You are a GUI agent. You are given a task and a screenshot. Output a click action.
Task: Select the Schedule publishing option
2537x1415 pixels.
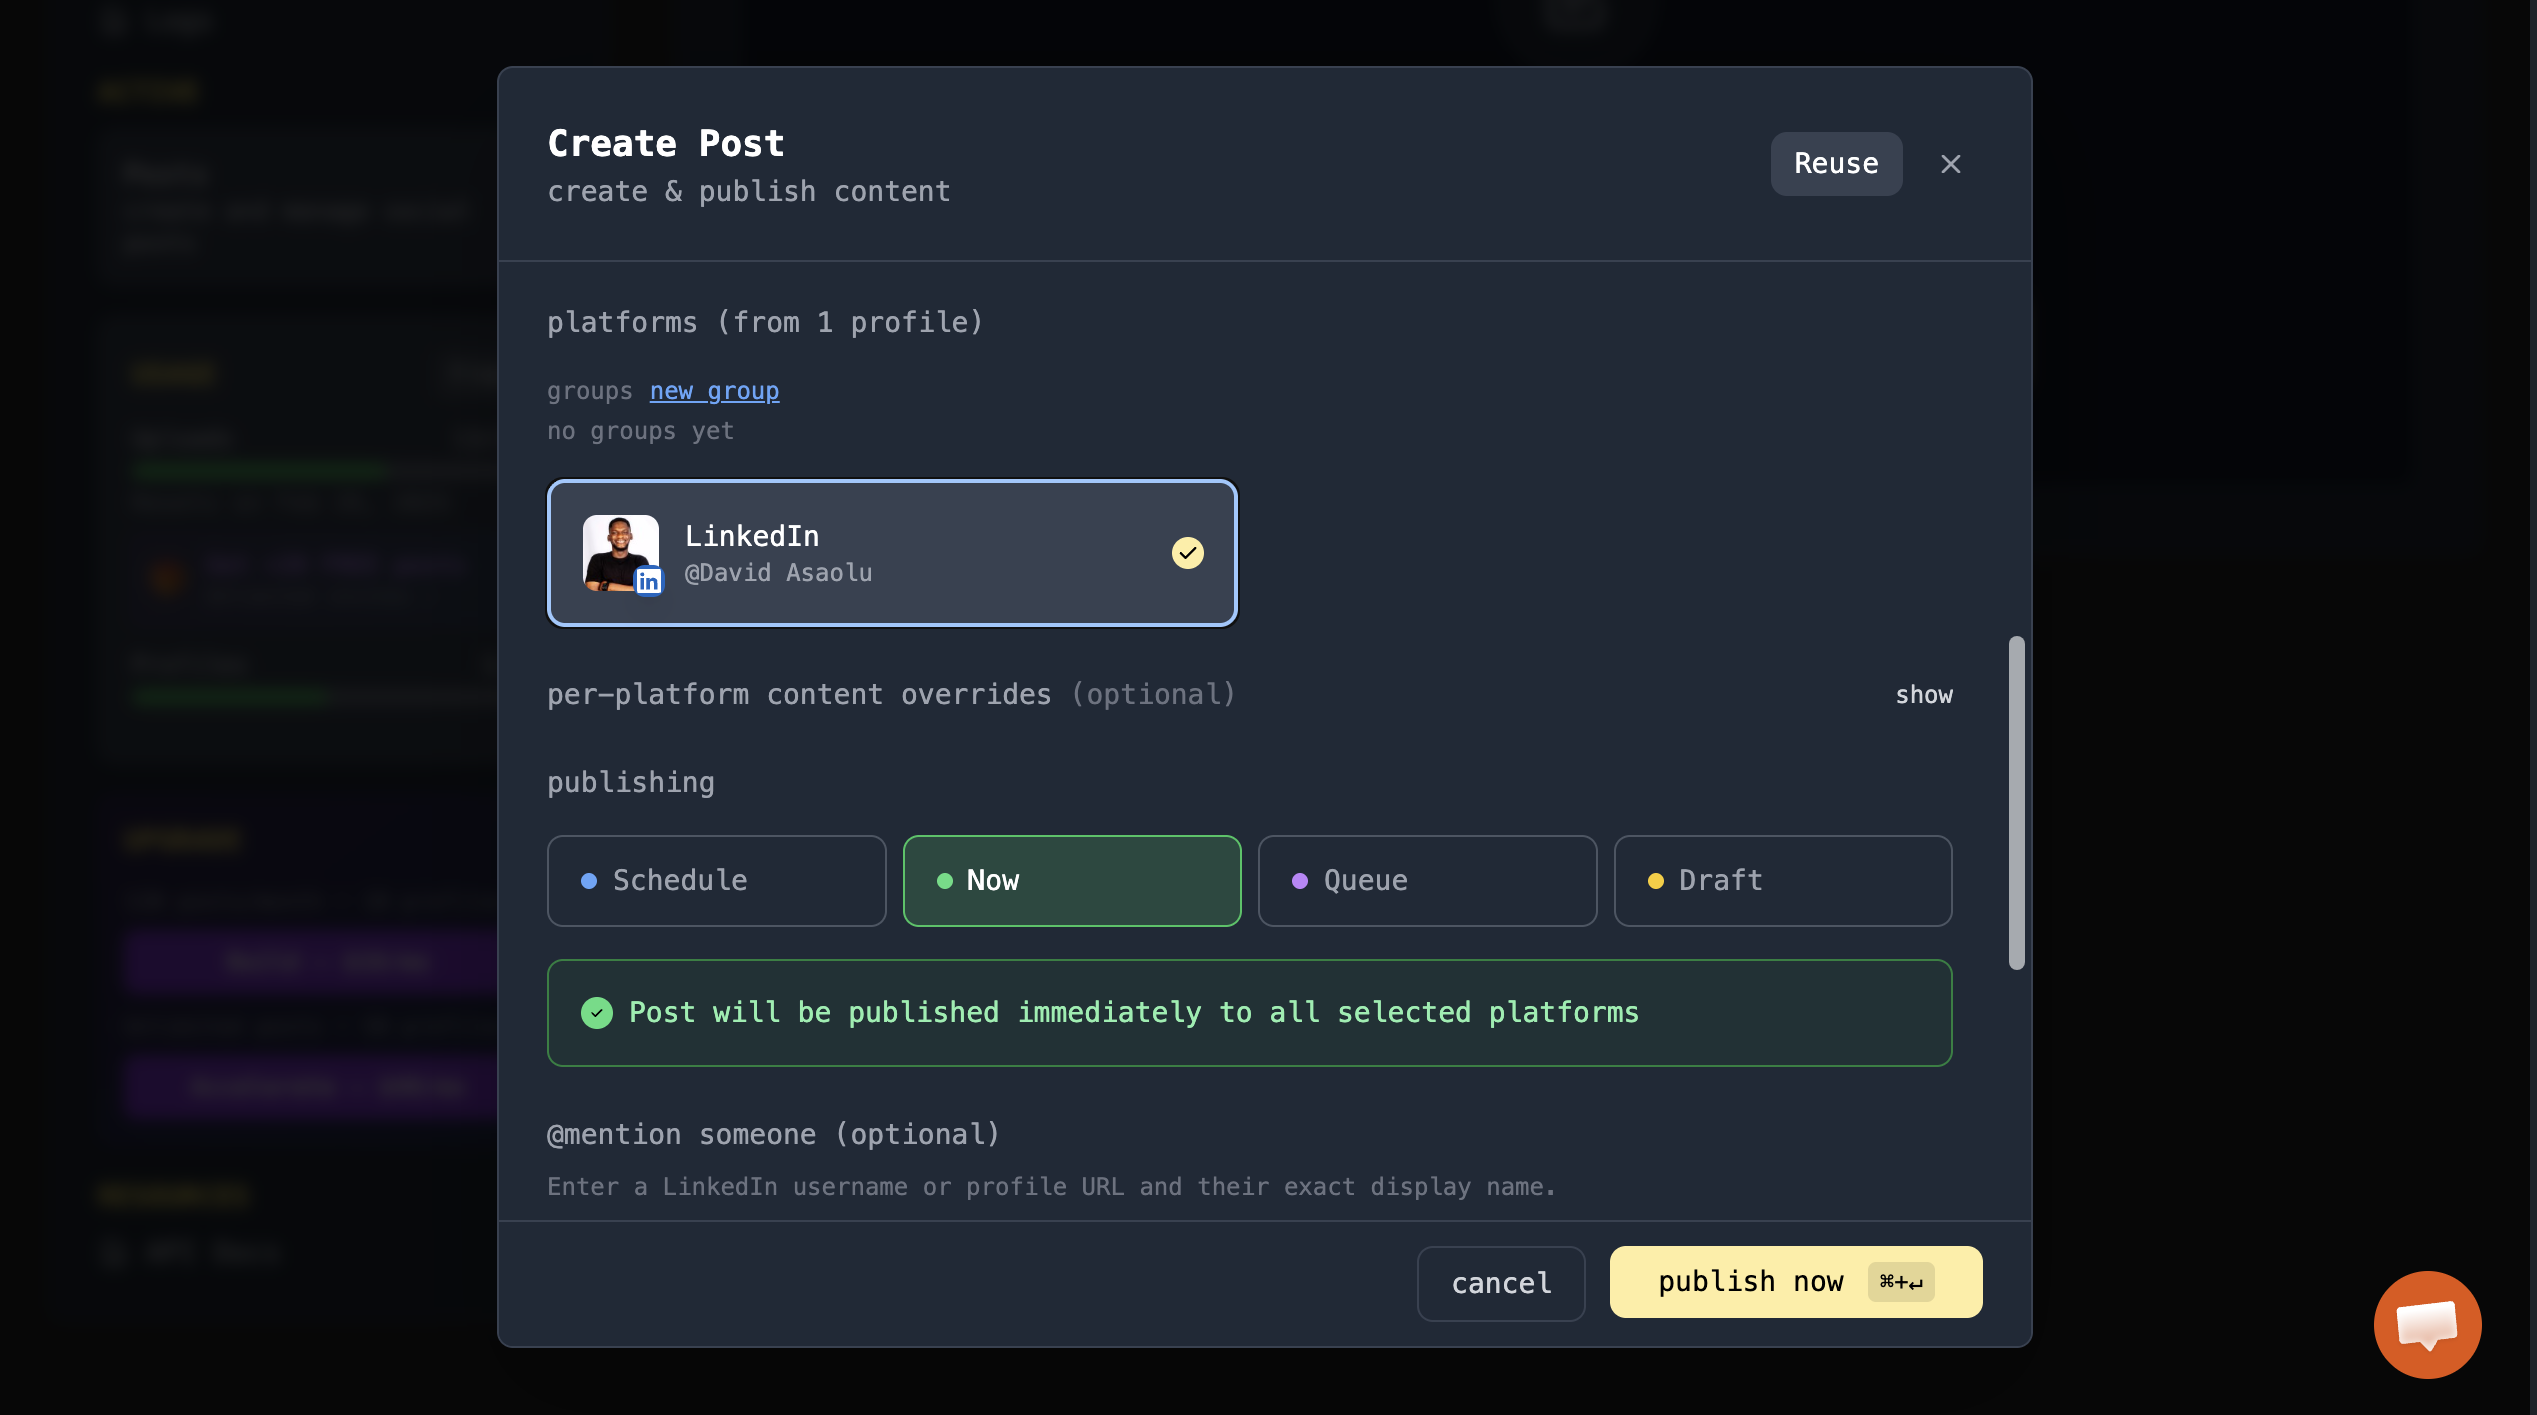coord(716,881)
